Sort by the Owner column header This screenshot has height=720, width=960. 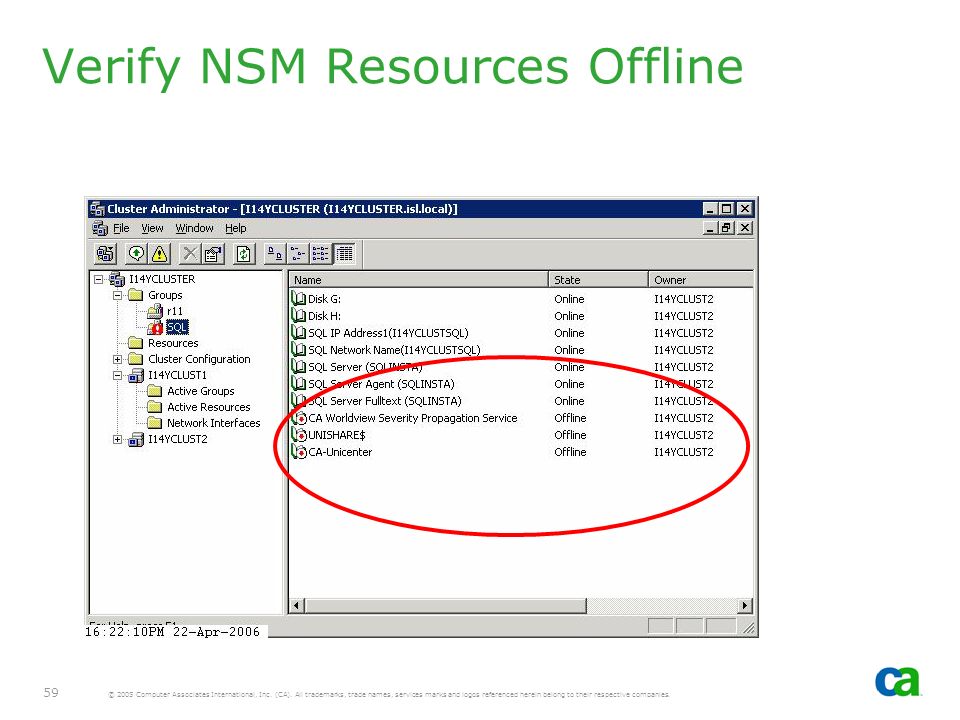[x=701, y=280]
